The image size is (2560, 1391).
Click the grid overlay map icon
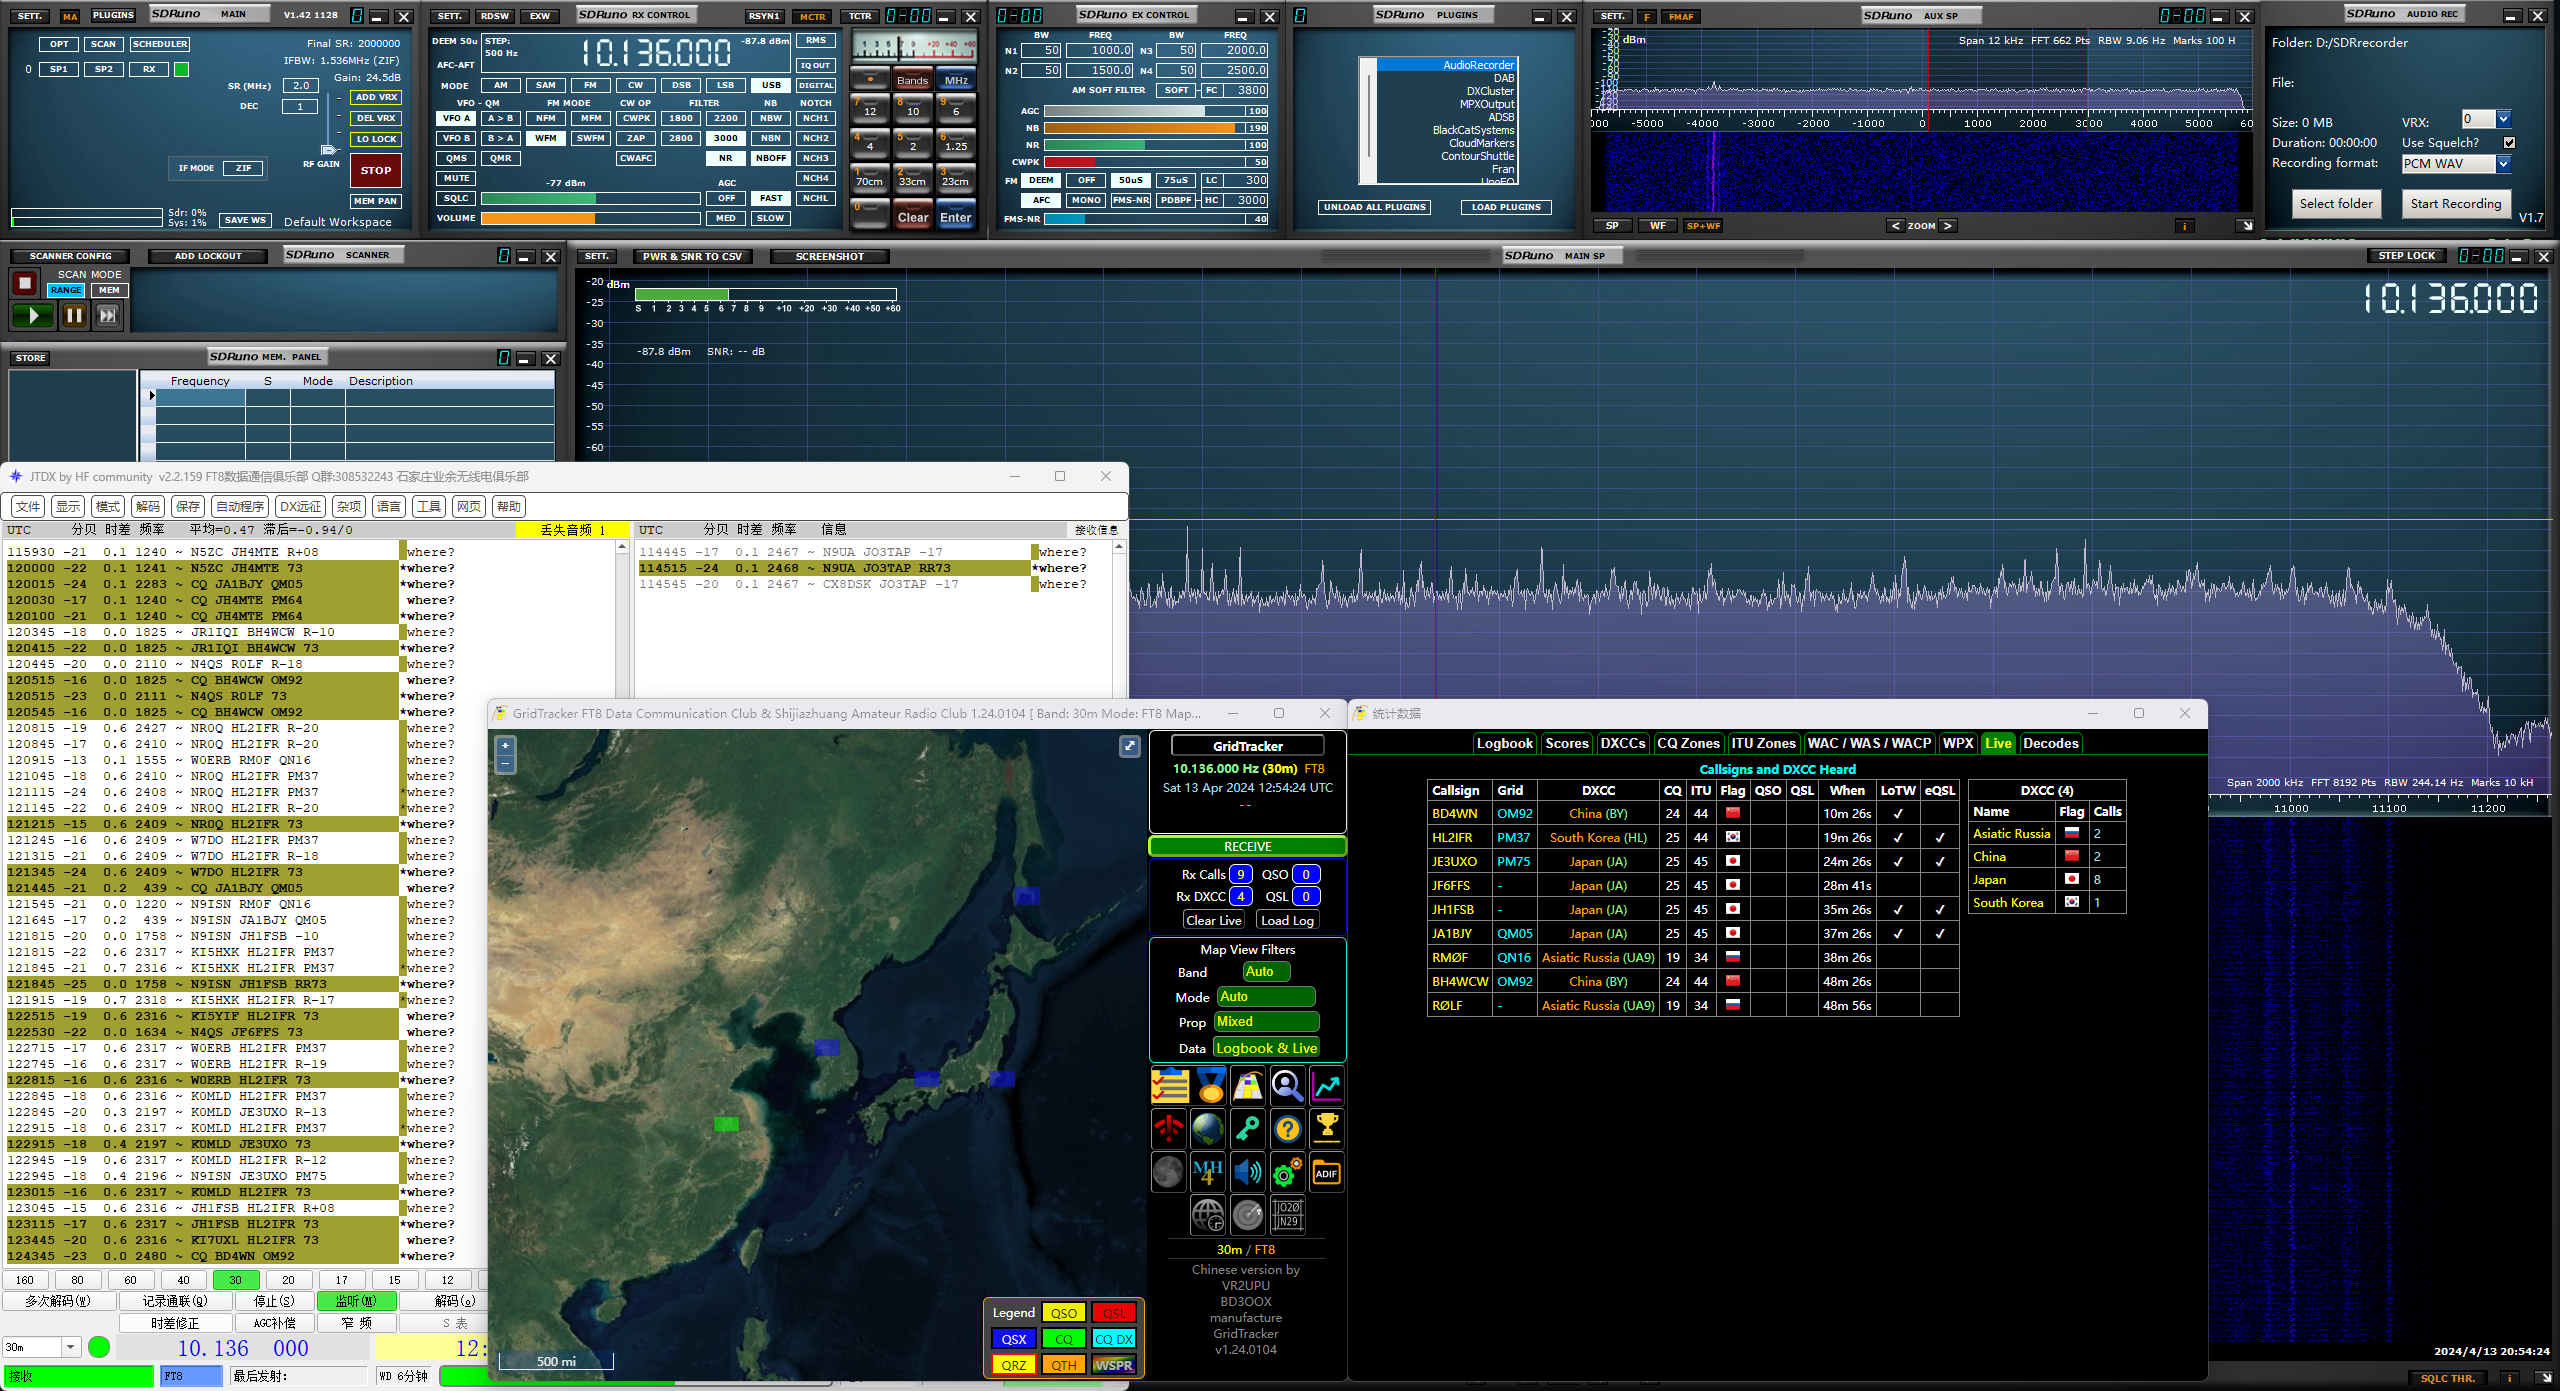[x=1249, y=1085]
